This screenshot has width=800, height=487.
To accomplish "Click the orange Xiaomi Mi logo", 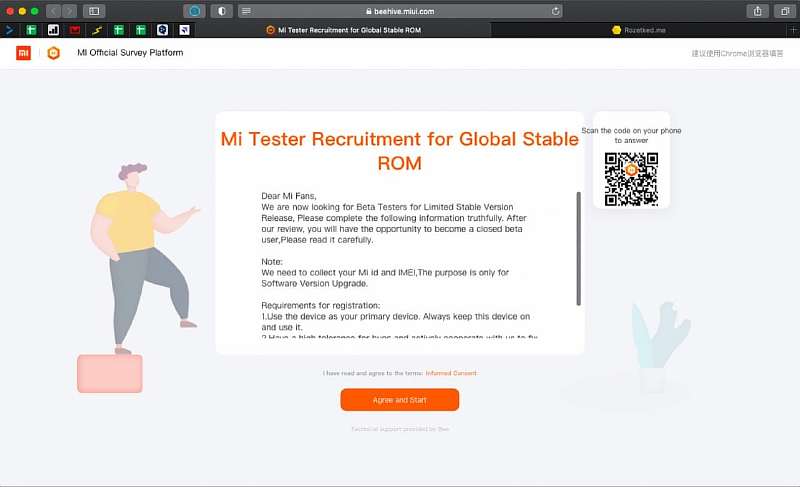I will click(23, 53).
